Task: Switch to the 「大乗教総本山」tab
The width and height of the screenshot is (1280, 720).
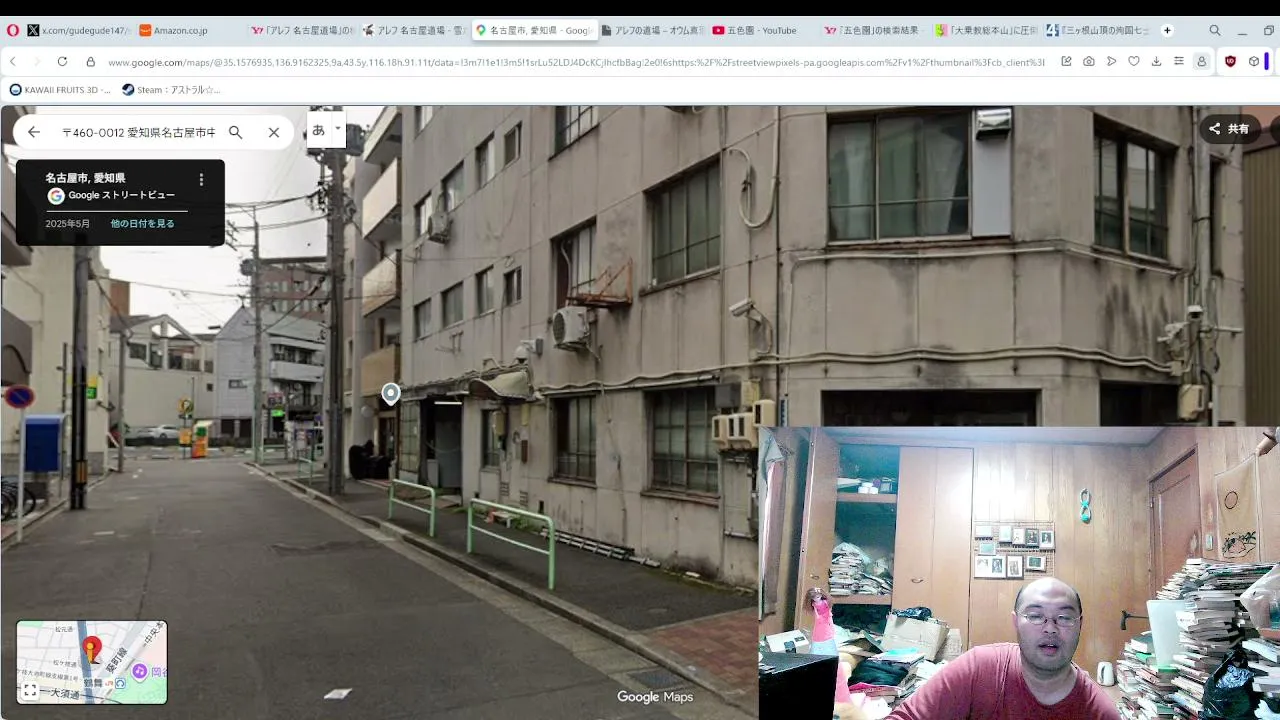Action: (x=987, y=31)
